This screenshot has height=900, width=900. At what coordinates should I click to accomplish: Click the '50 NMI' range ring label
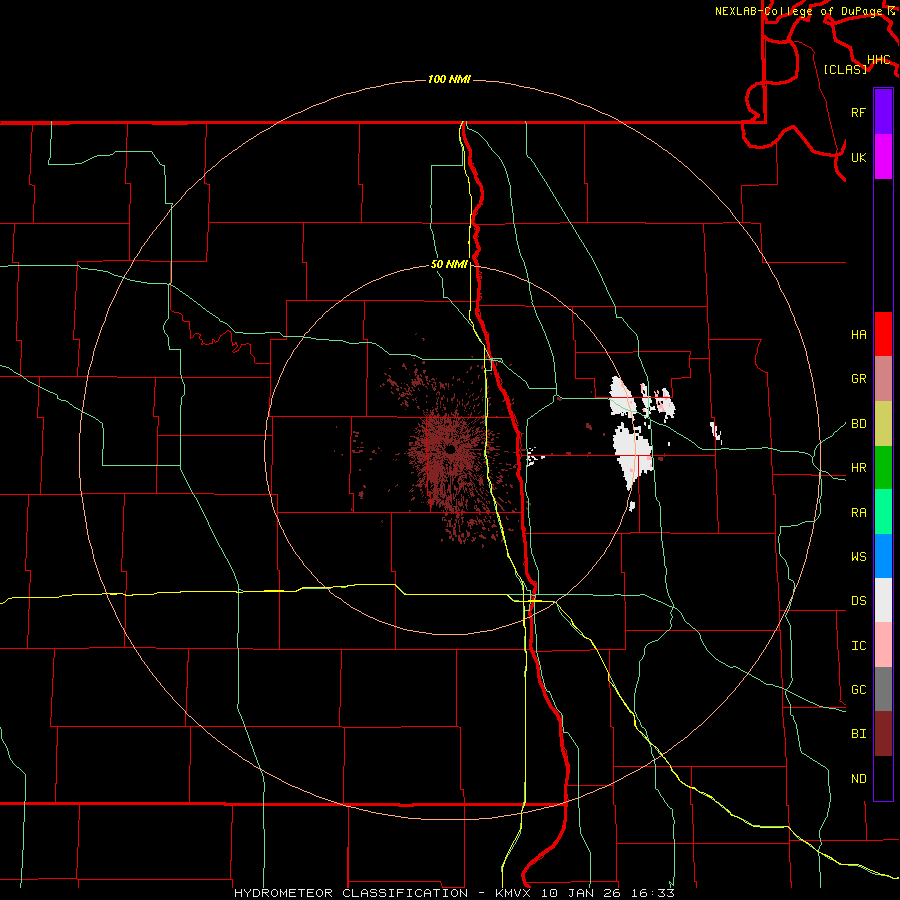click(x=449, y=265)
